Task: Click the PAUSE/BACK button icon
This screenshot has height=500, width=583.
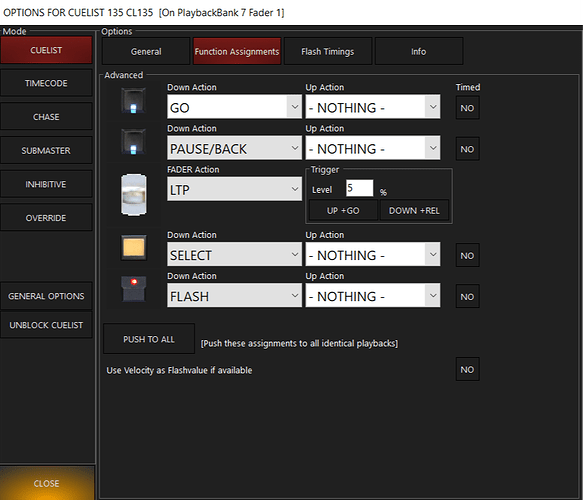Action: (x=133, y=142)
